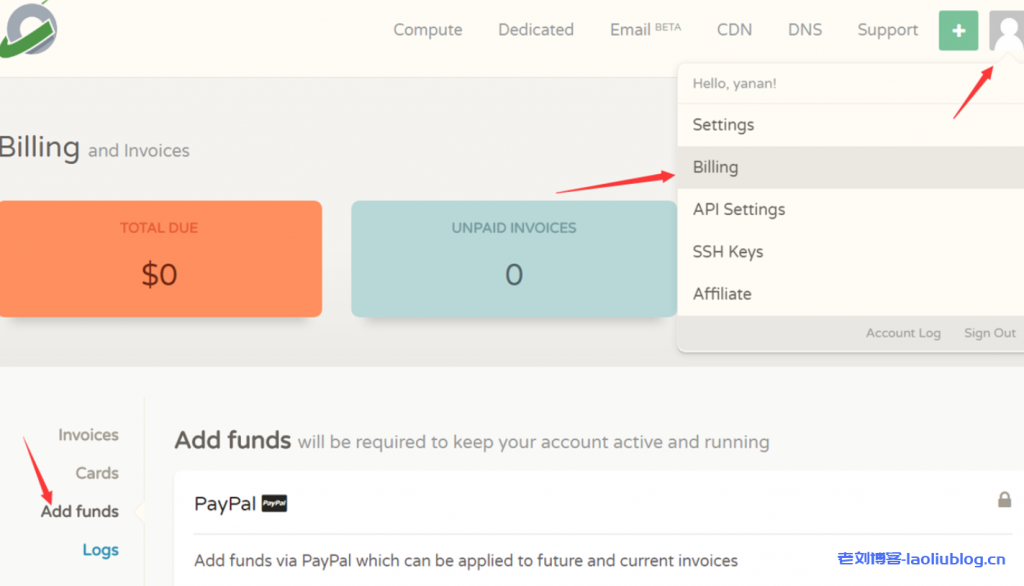The height and width of the screenshot is (586, 1024).
Task: Open the Logs sidebar tab
Action: pyautogui.click(x=100, y=549)
